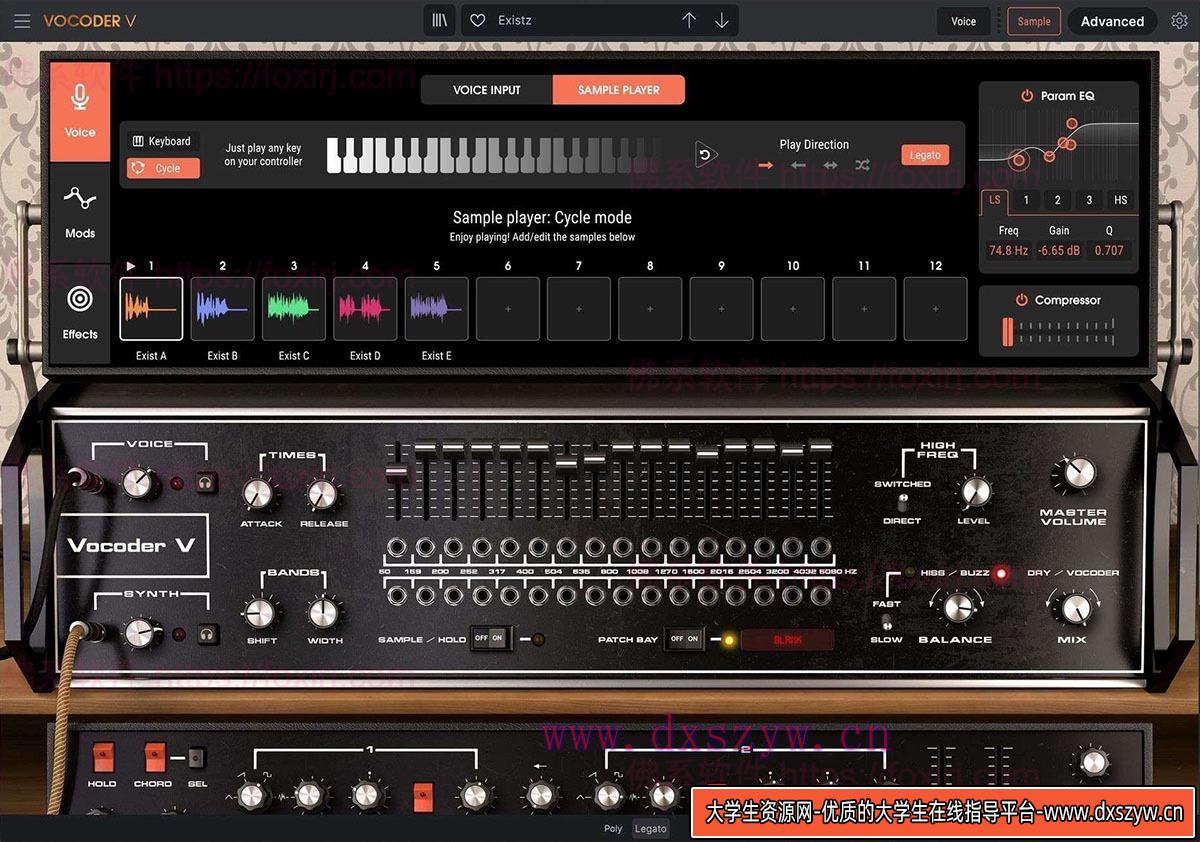Select Exist C sample slot
This screenshot has height=842, width=1200.
click(294, 309)
